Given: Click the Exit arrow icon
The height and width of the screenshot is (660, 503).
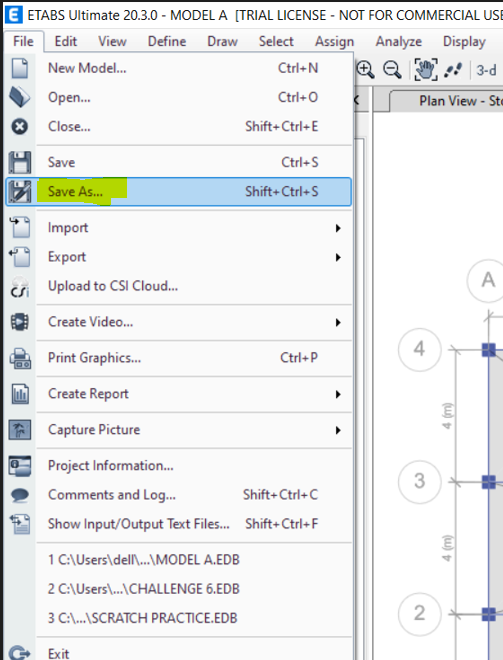Looking at the screenshot, I should point(20,653).
